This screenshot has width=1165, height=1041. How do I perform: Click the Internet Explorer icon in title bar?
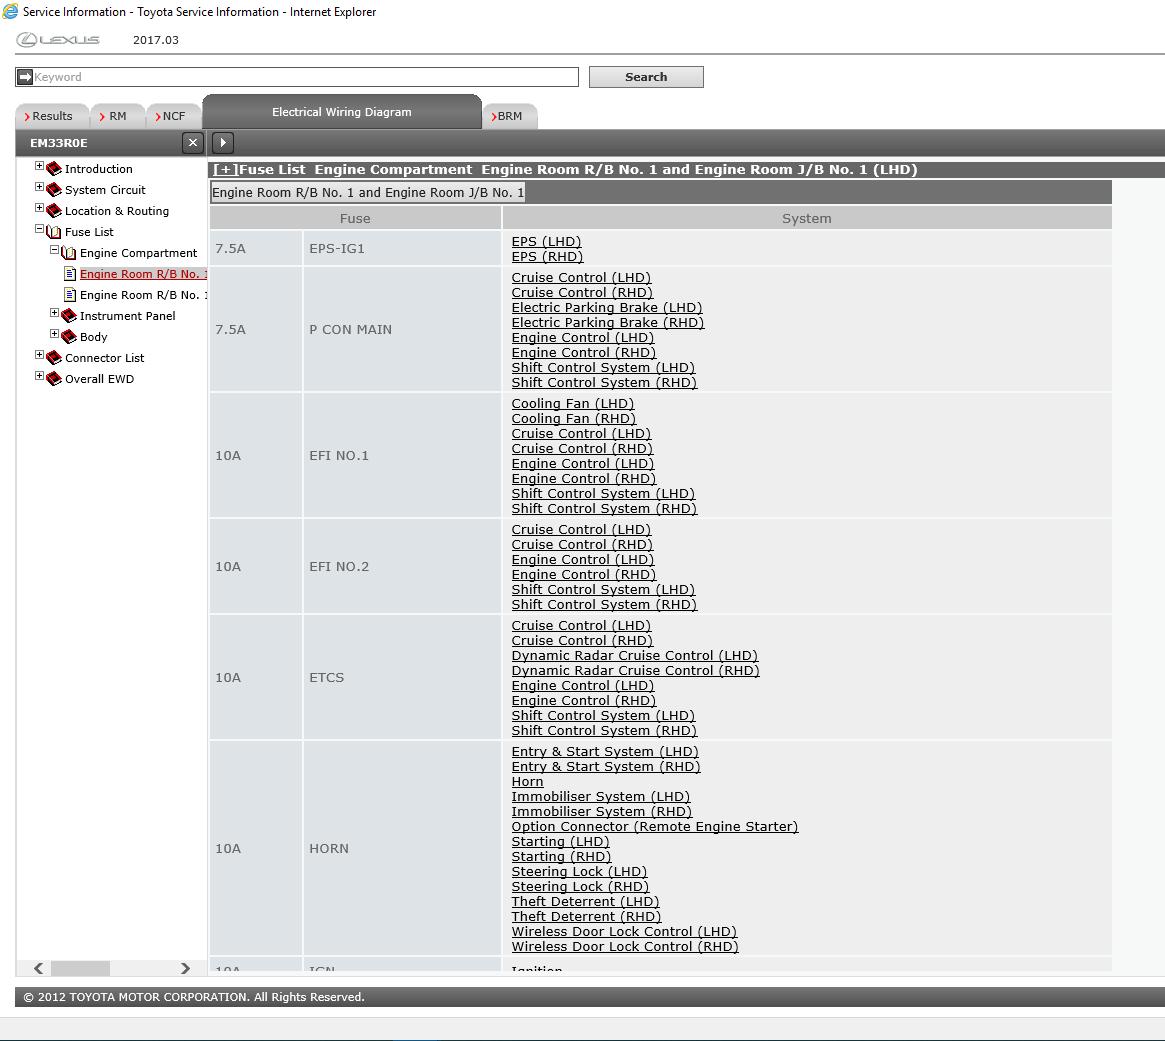point(10,11)
